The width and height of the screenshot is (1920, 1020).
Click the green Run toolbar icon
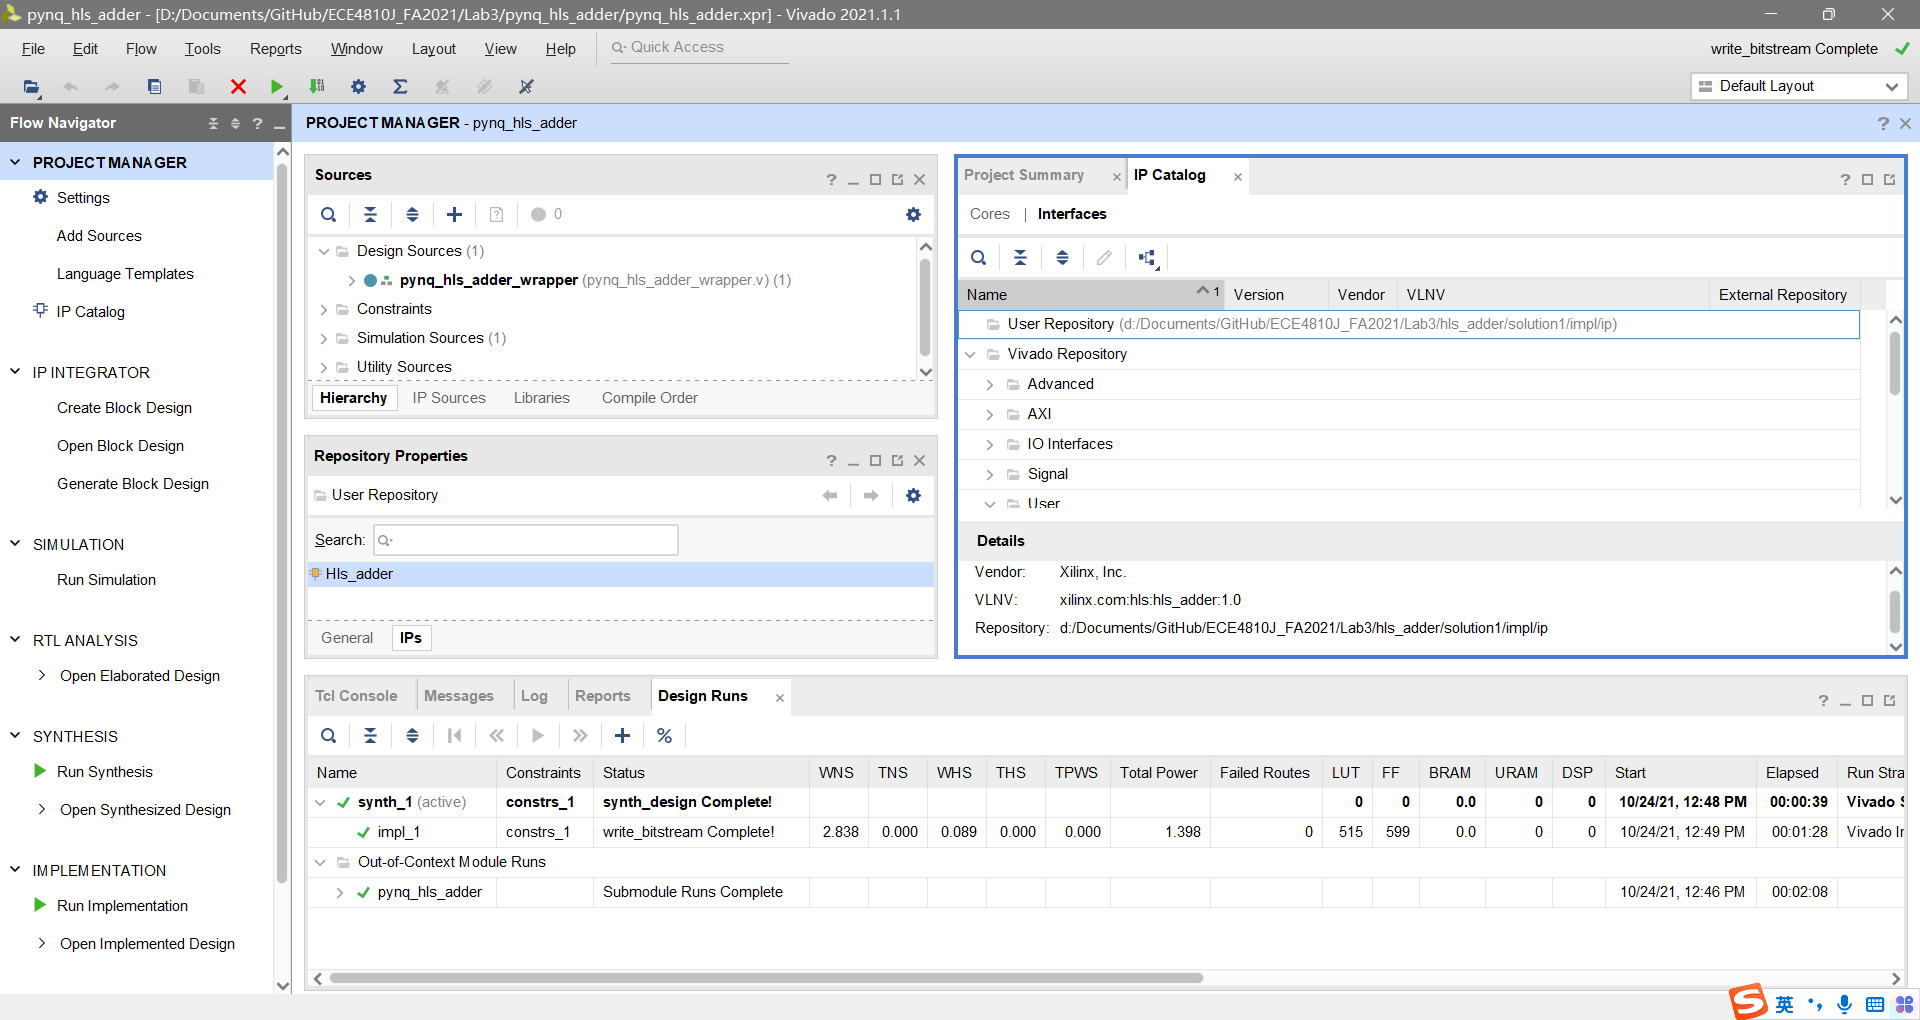tap(277, 87)
